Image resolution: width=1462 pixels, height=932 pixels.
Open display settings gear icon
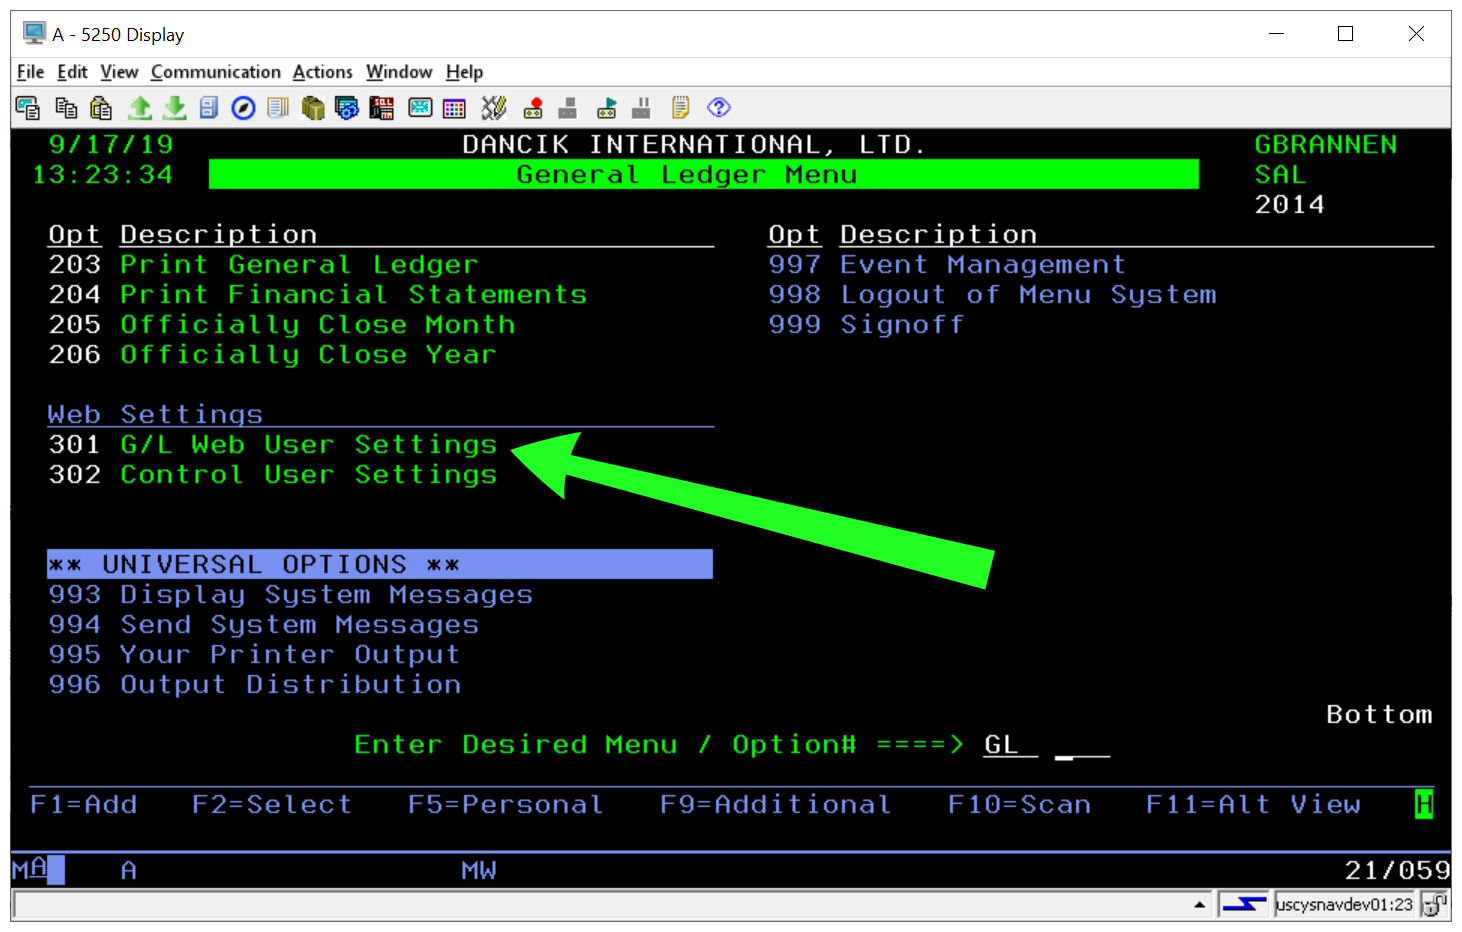tap(347, 108)
